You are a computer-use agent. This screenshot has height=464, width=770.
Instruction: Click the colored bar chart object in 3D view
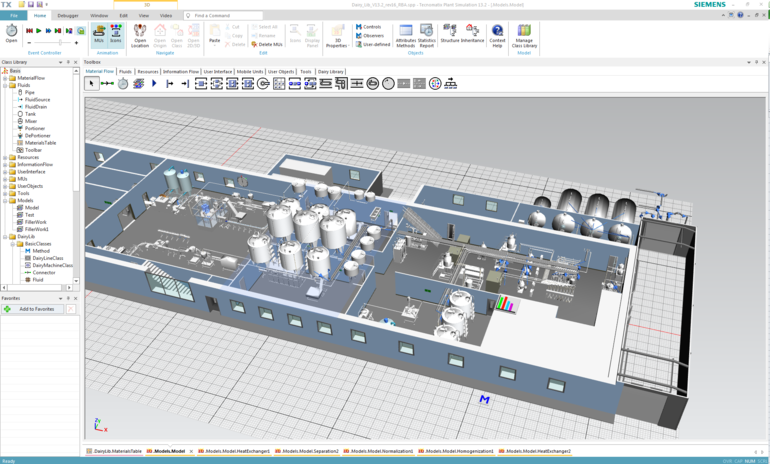(506, 303)
